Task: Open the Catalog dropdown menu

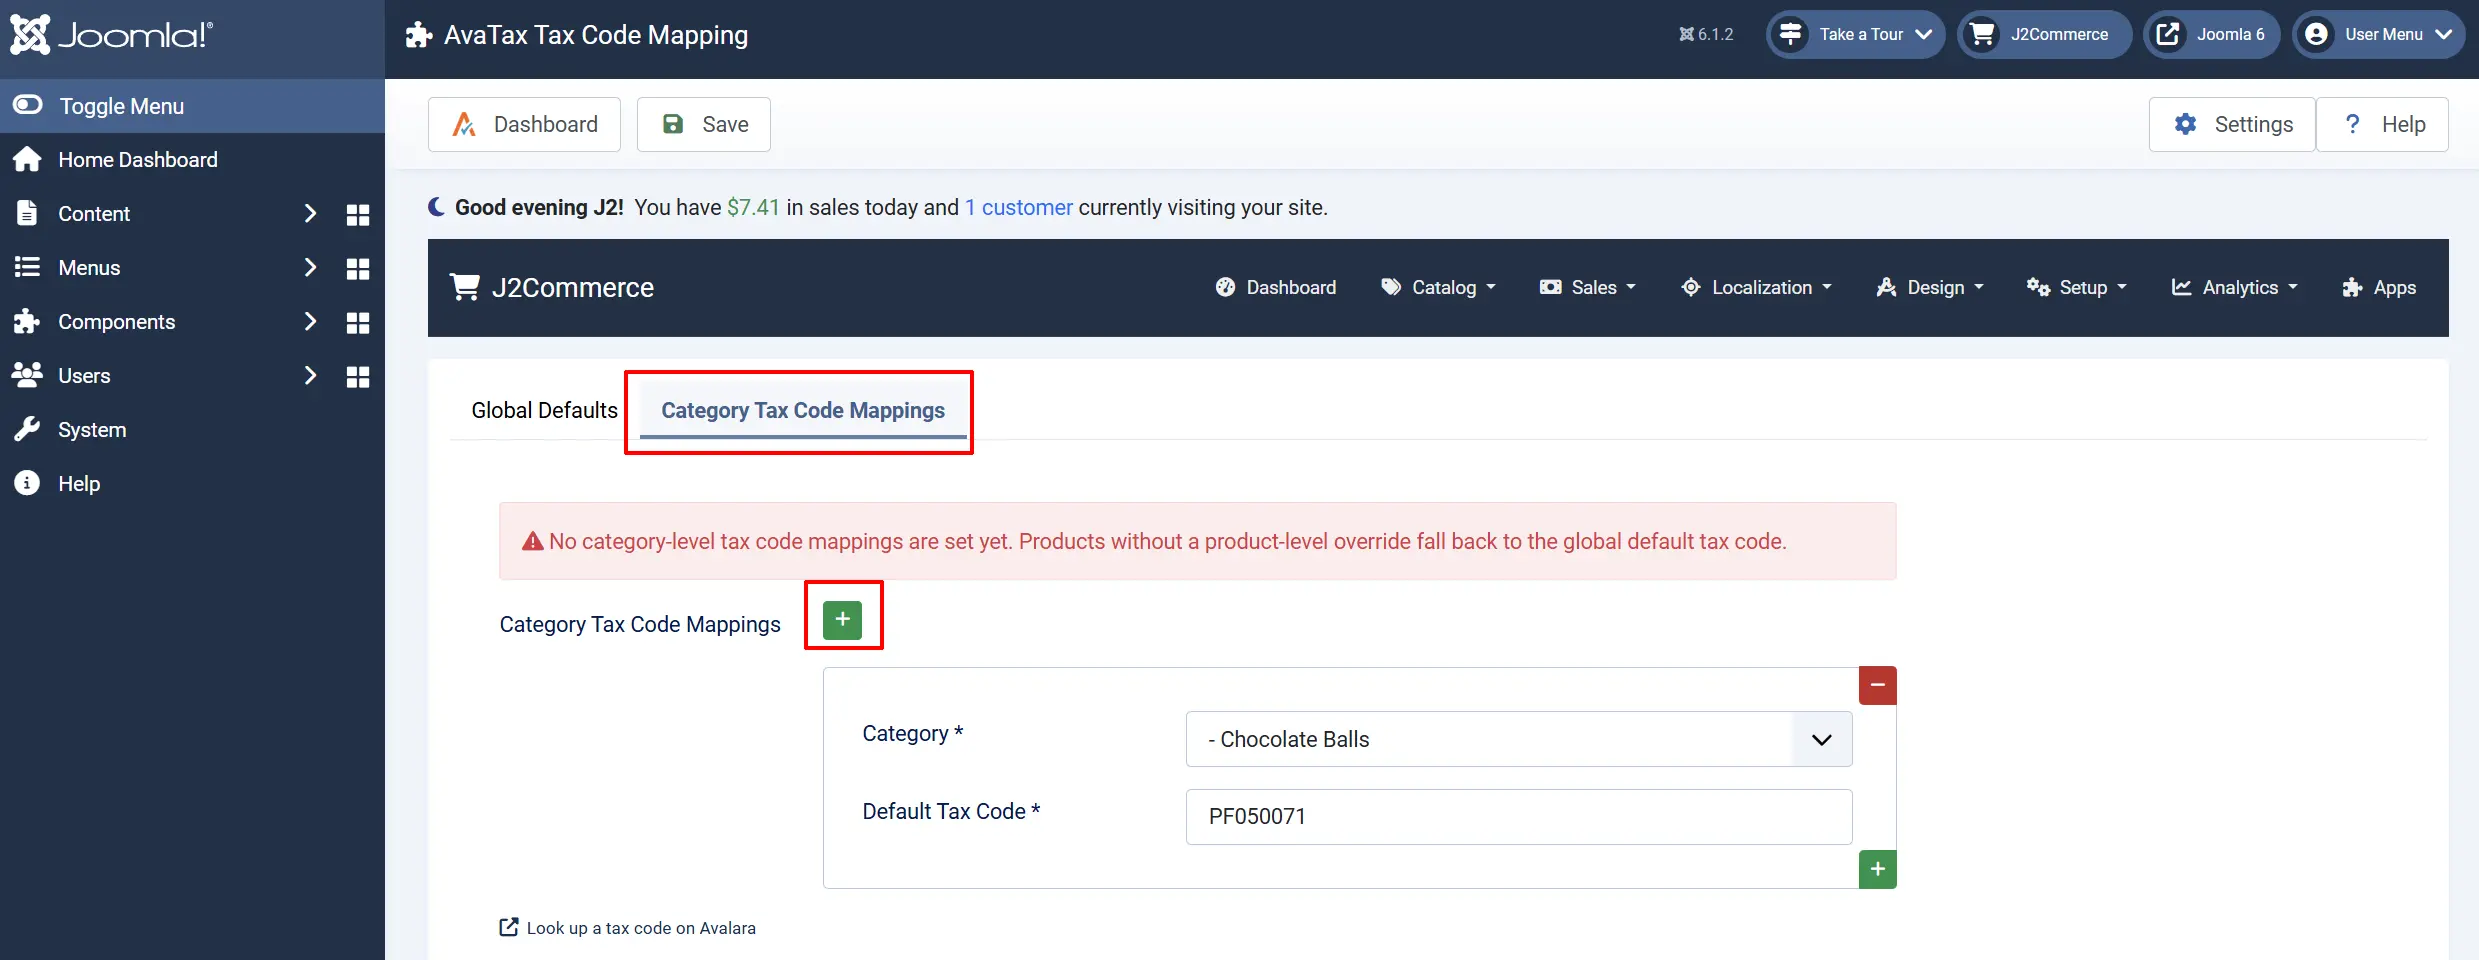Action: coord(1439,287)
